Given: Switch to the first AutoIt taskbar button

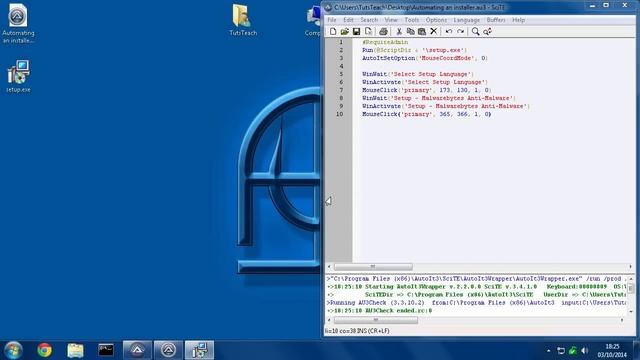Looking at the screenshot, I should [137, 350].
